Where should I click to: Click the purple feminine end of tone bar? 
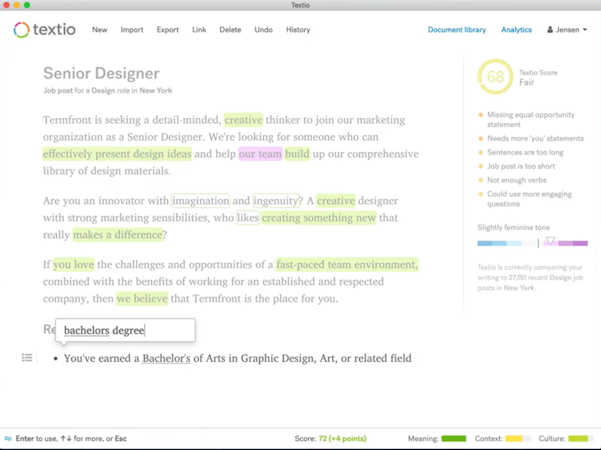[580, 243]
